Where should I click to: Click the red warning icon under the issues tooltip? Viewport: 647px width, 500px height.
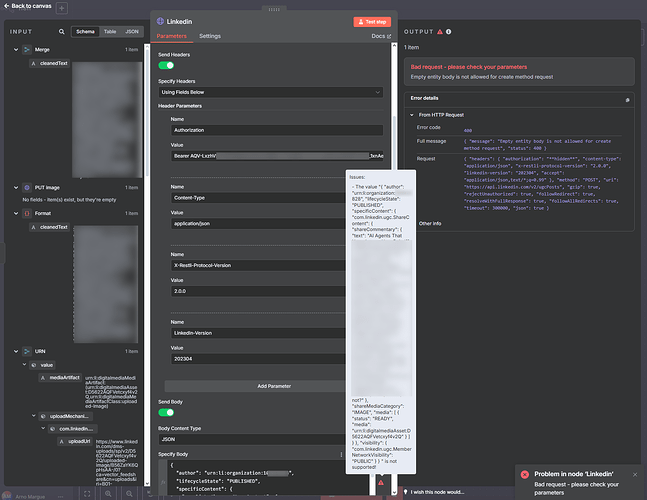tap(381, 482)
